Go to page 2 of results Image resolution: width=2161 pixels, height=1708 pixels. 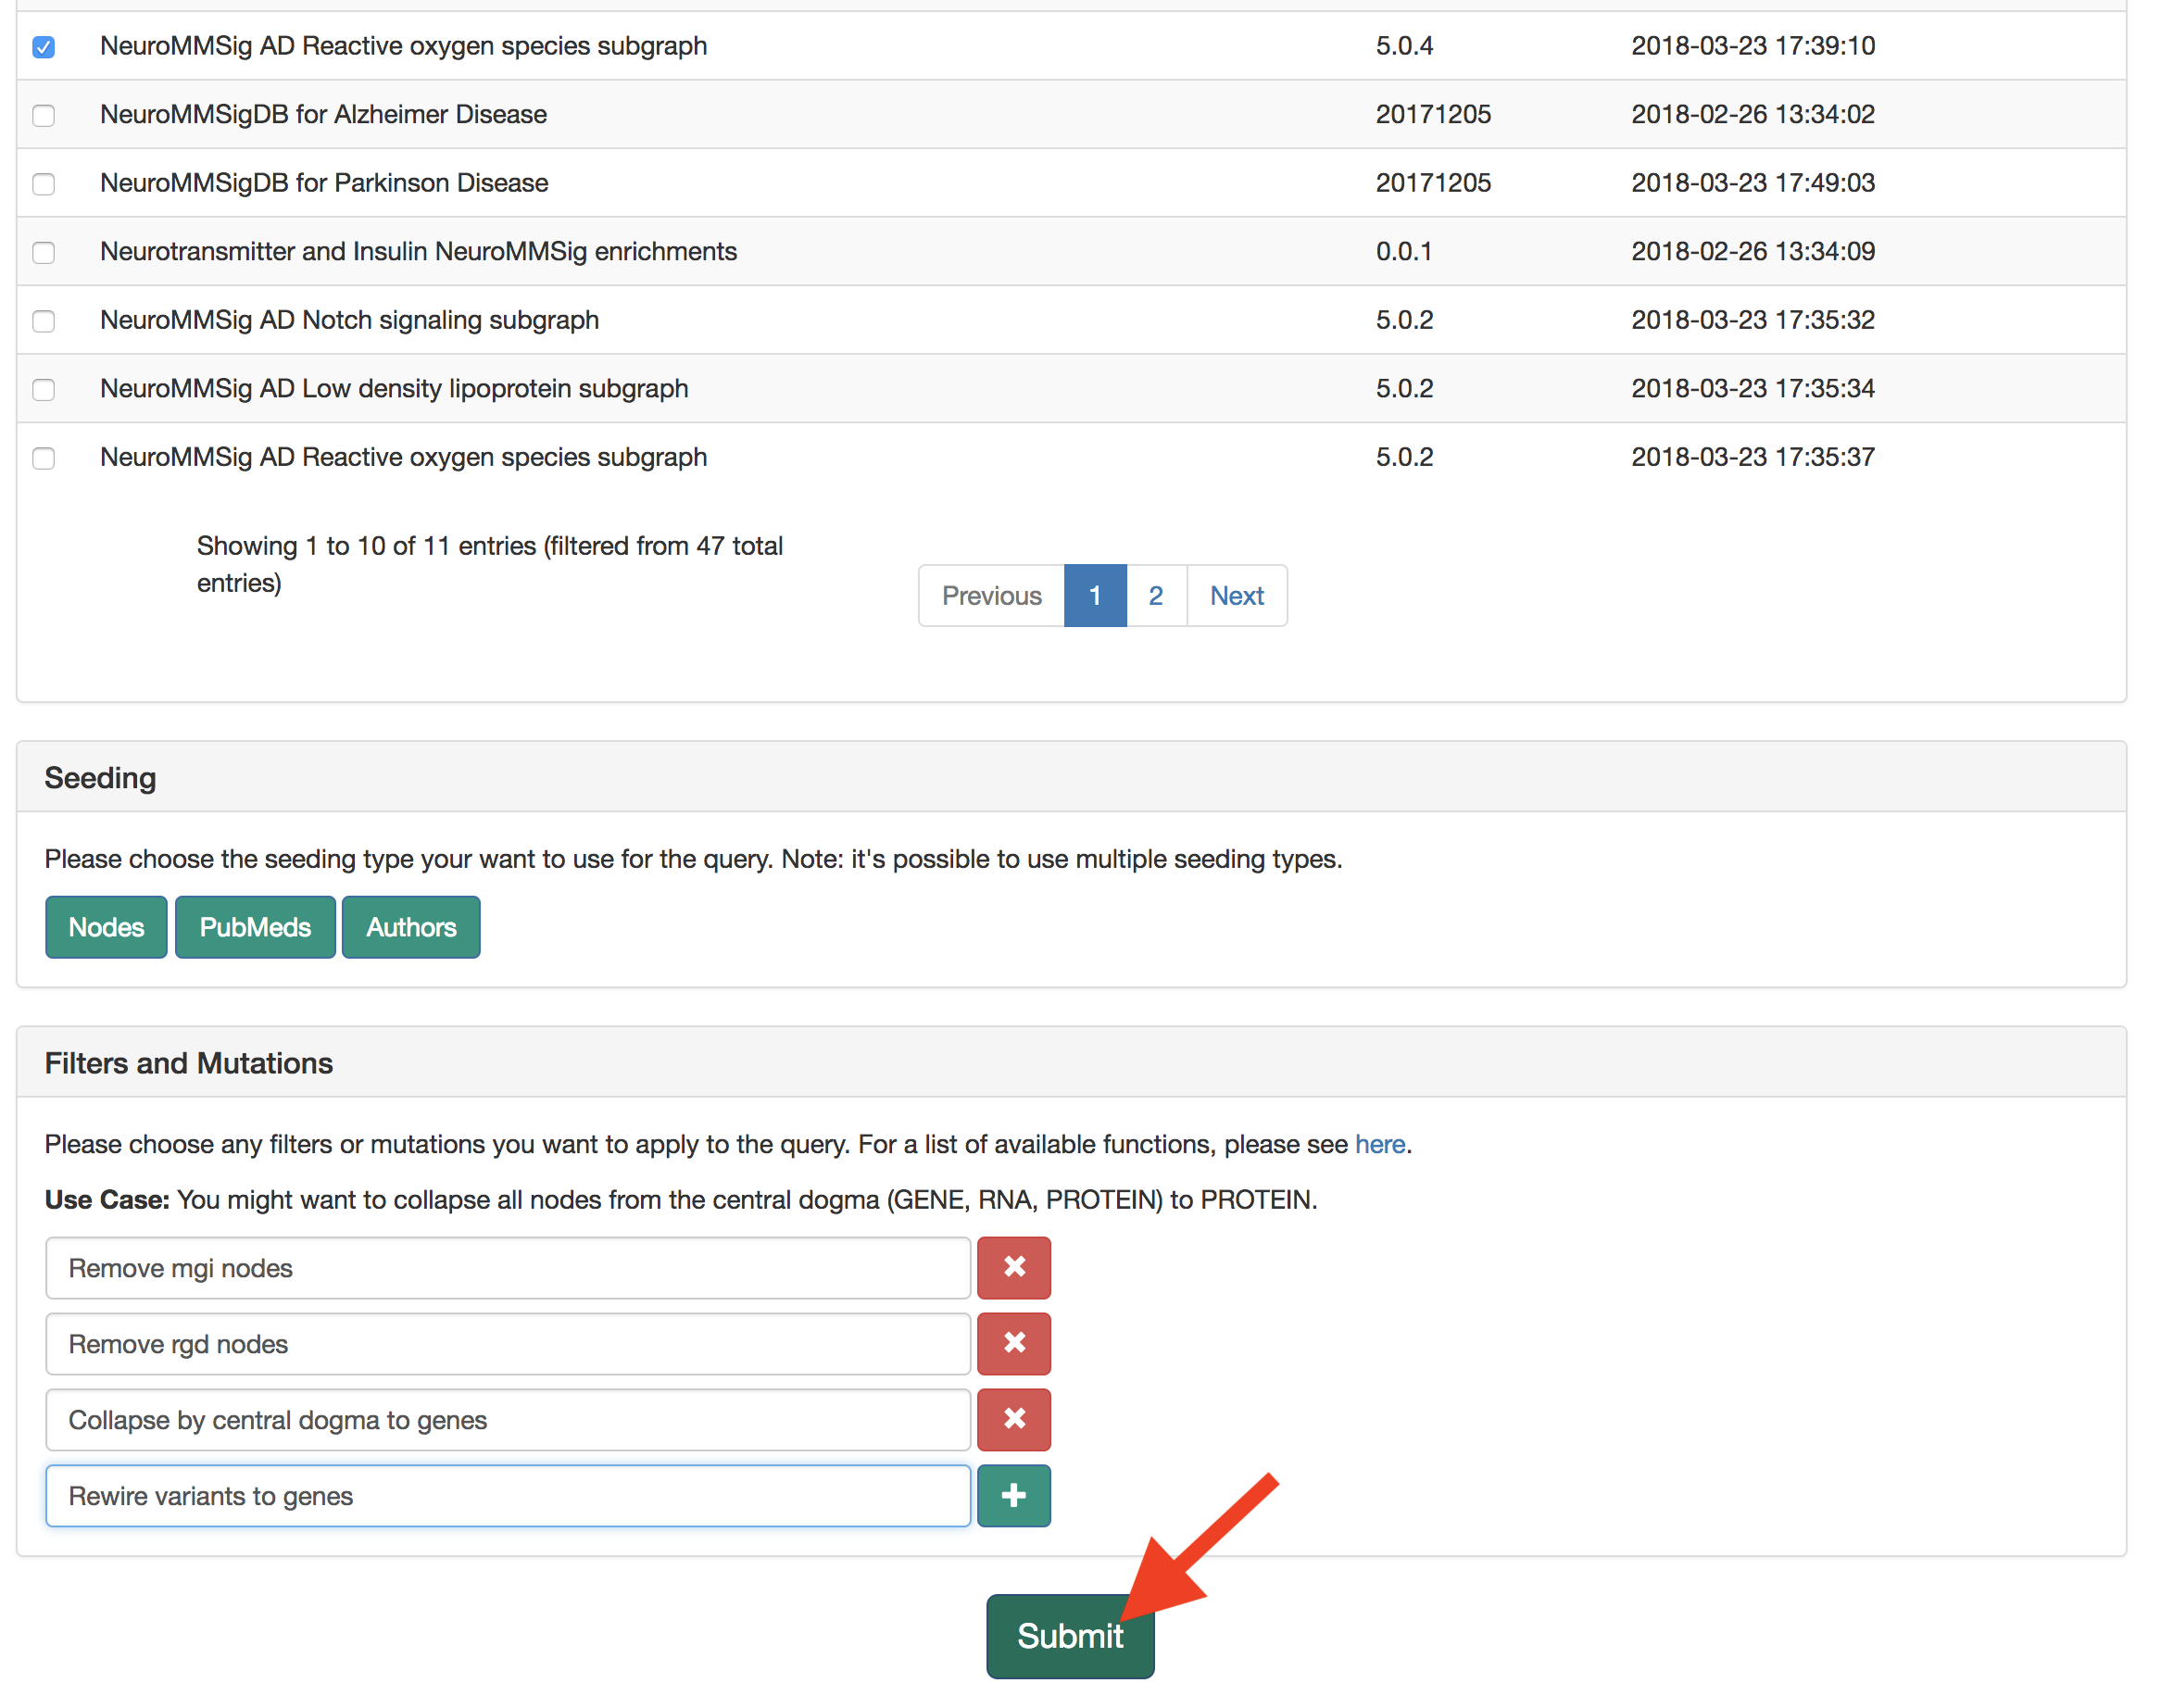pos(1155,595)
